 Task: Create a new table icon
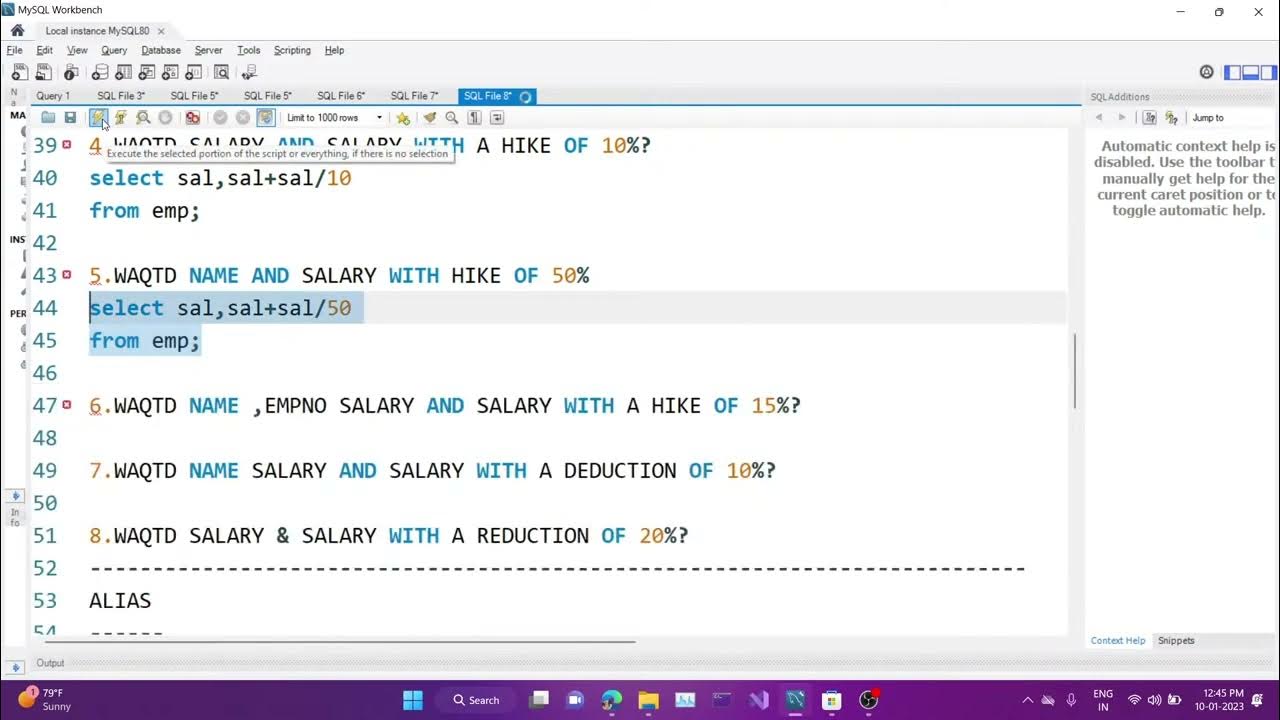(x=123, y=72)
